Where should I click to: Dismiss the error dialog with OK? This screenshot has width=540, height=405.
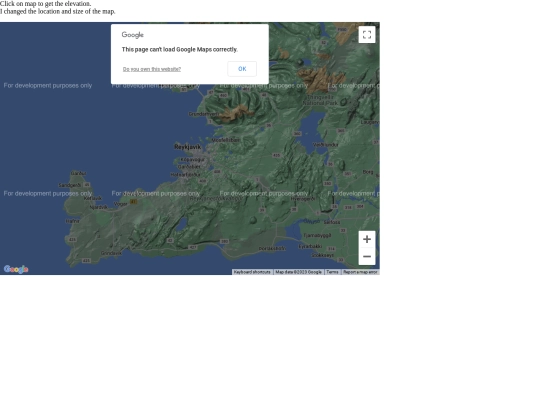(242, 69)
